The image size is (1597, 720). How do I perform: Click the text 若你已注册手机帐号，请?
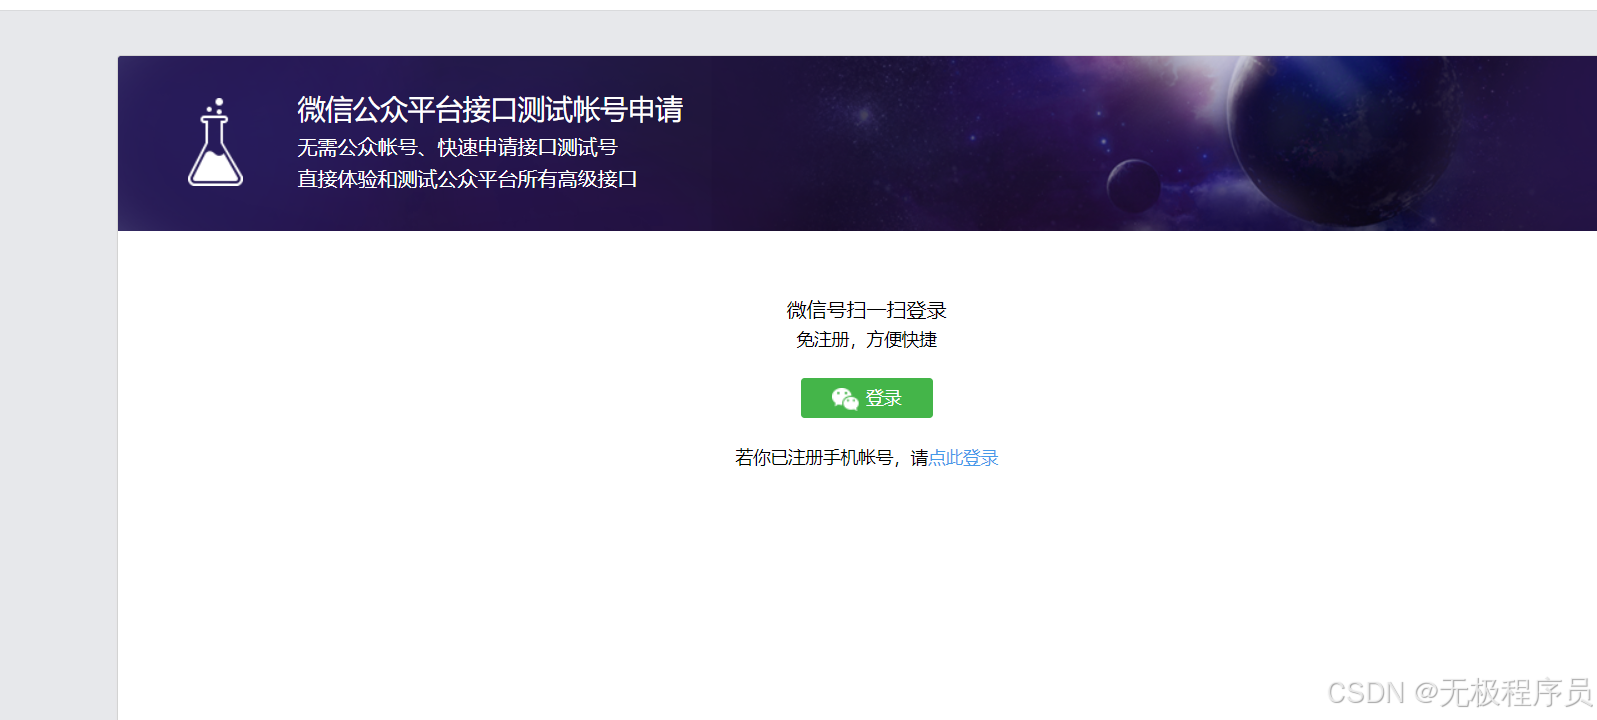click(x=831, y=458)
